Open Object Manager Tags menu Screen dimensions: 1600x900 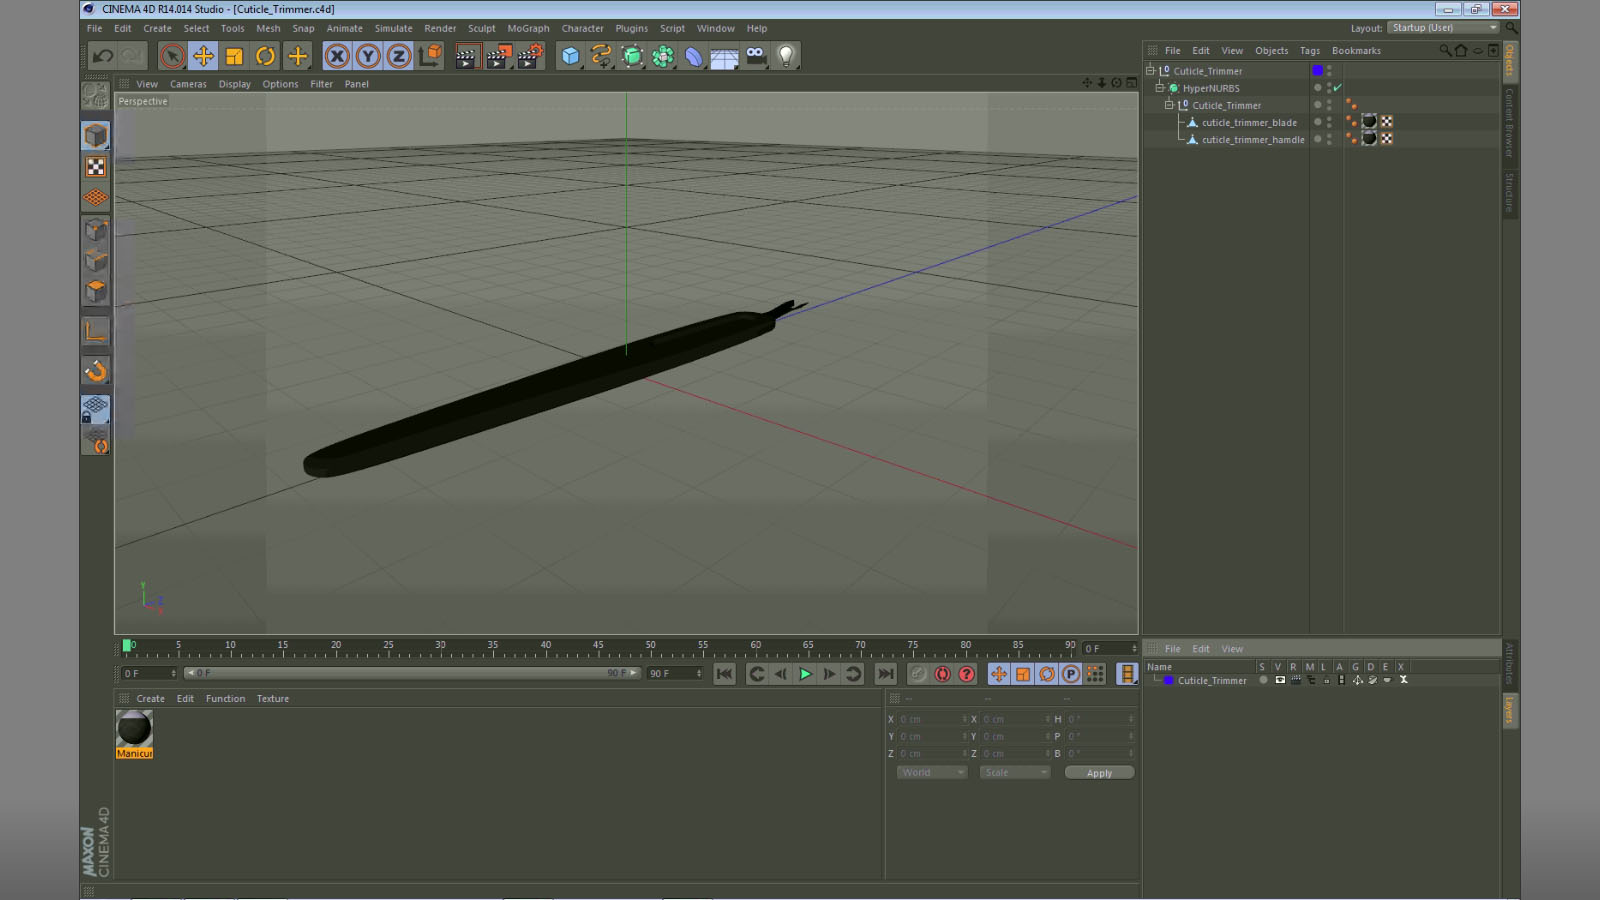coord(1309,50)
